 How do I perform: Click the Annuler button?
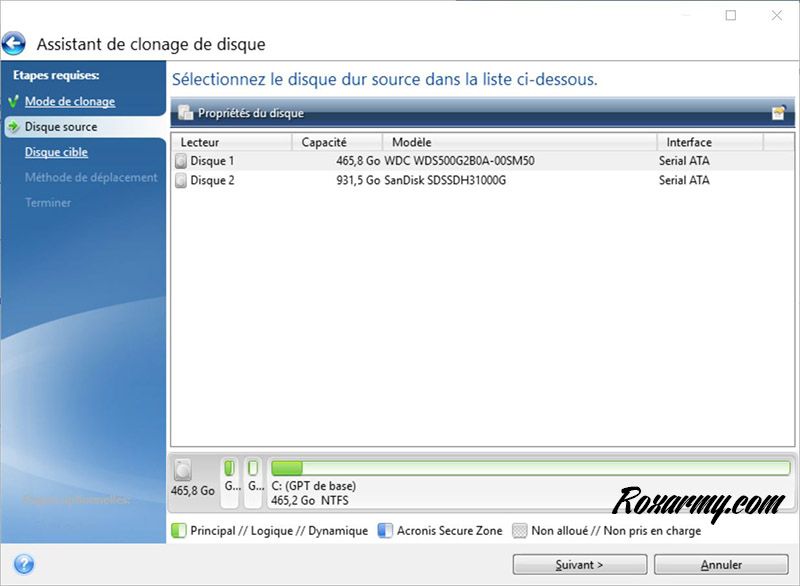pyautogui.click(x=720, y=565)
